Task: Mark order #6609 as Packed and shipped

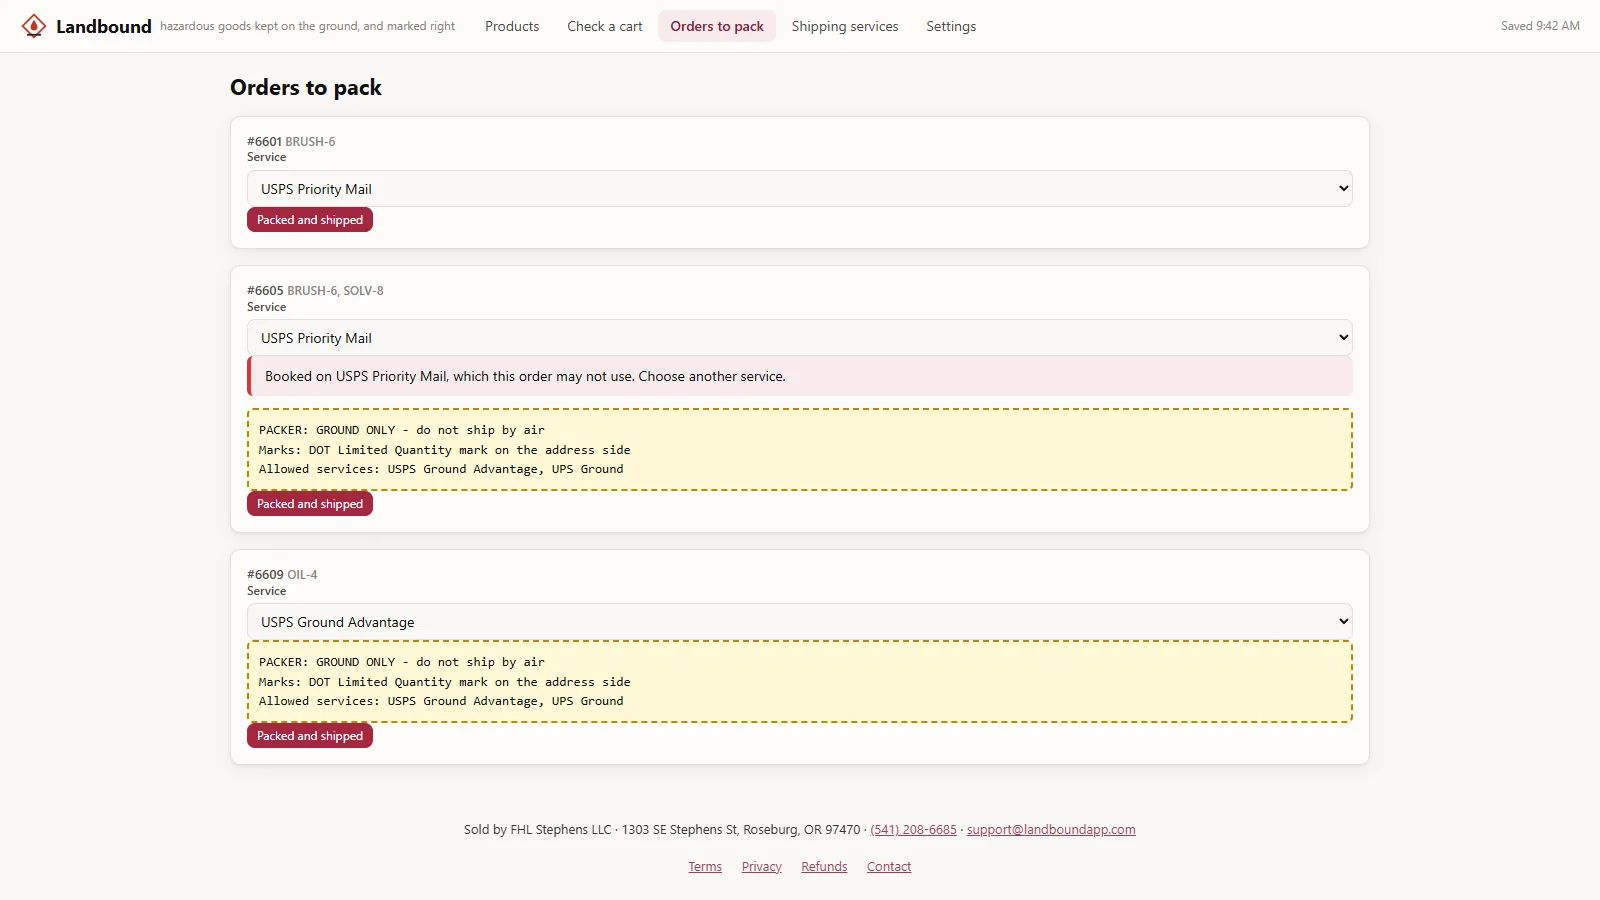Action: coord(310,736)
